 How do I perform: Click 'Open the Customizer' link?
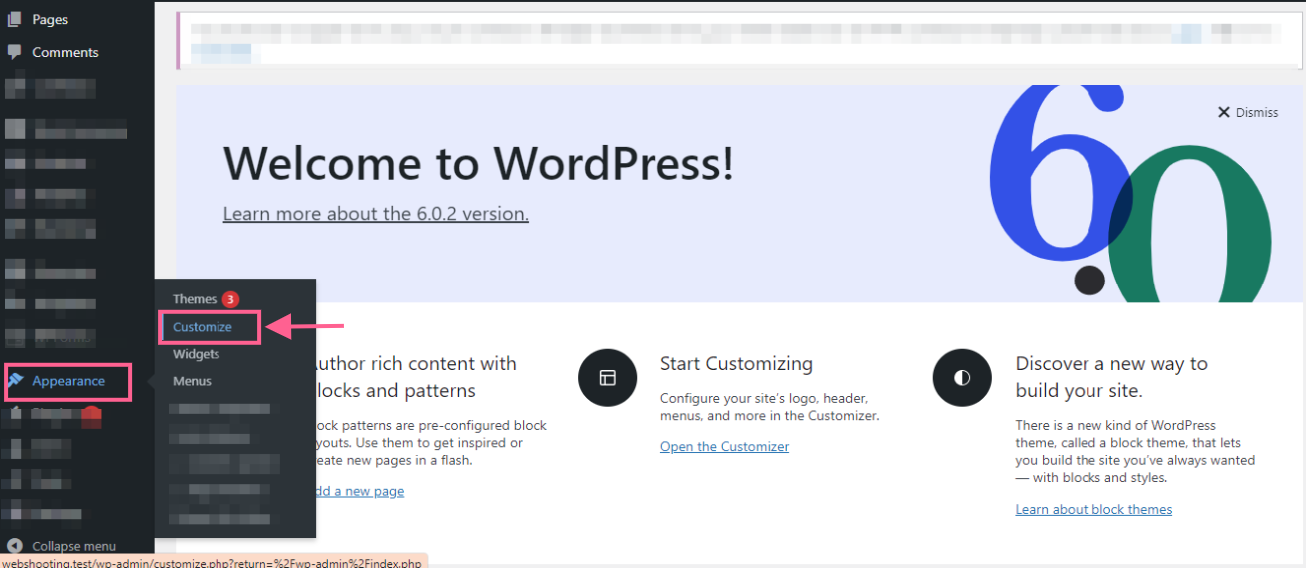(724, 447)
